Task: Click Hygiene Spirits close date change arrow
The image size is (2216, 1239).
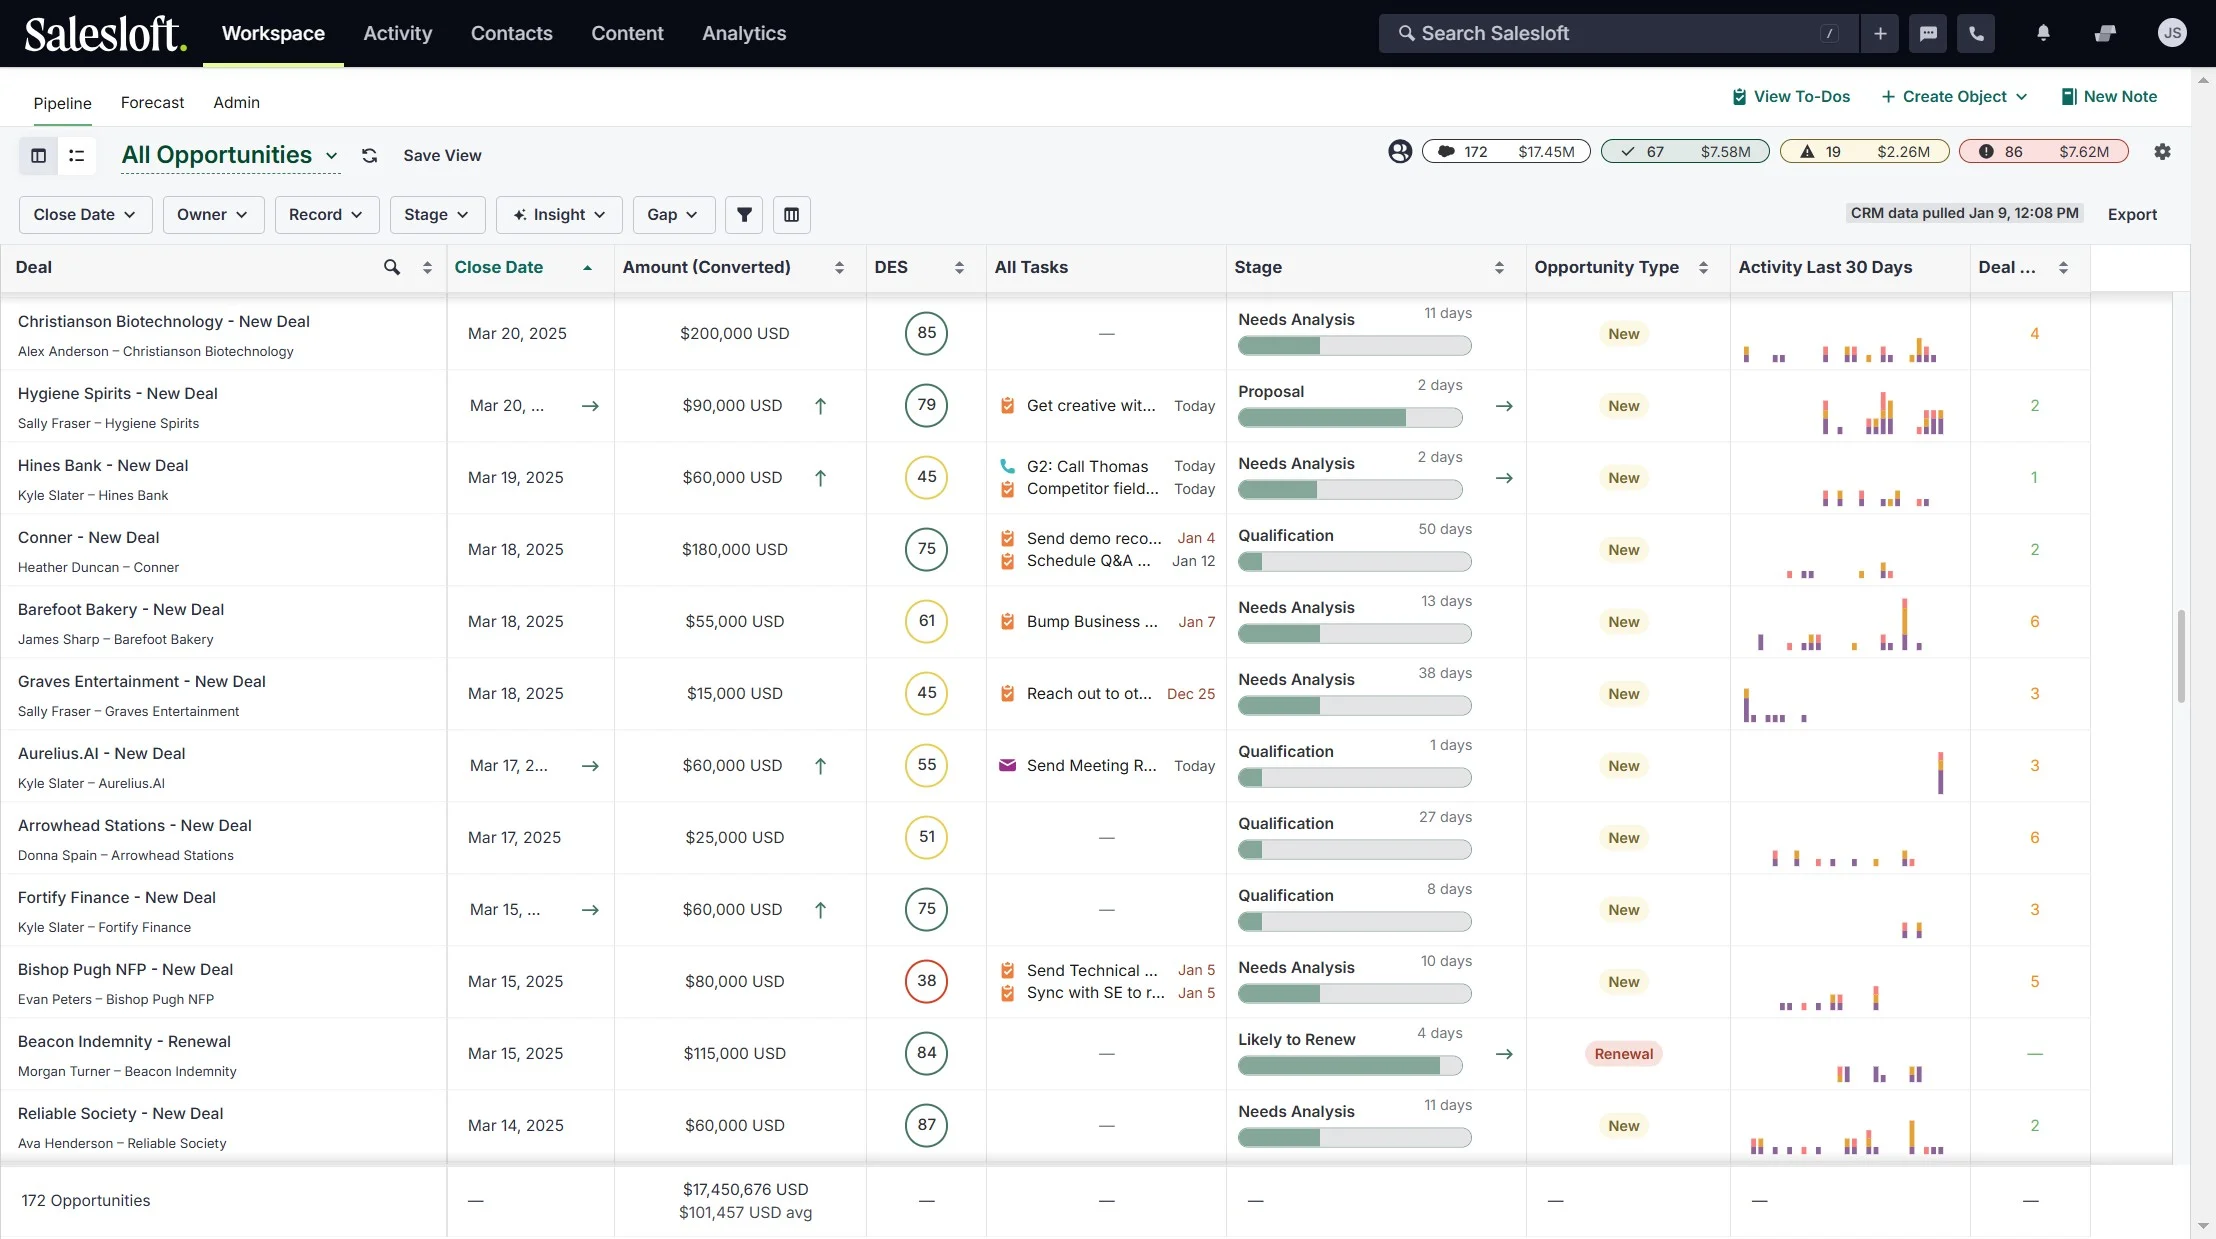Action: pyautogui.click(x=590, y=406)
